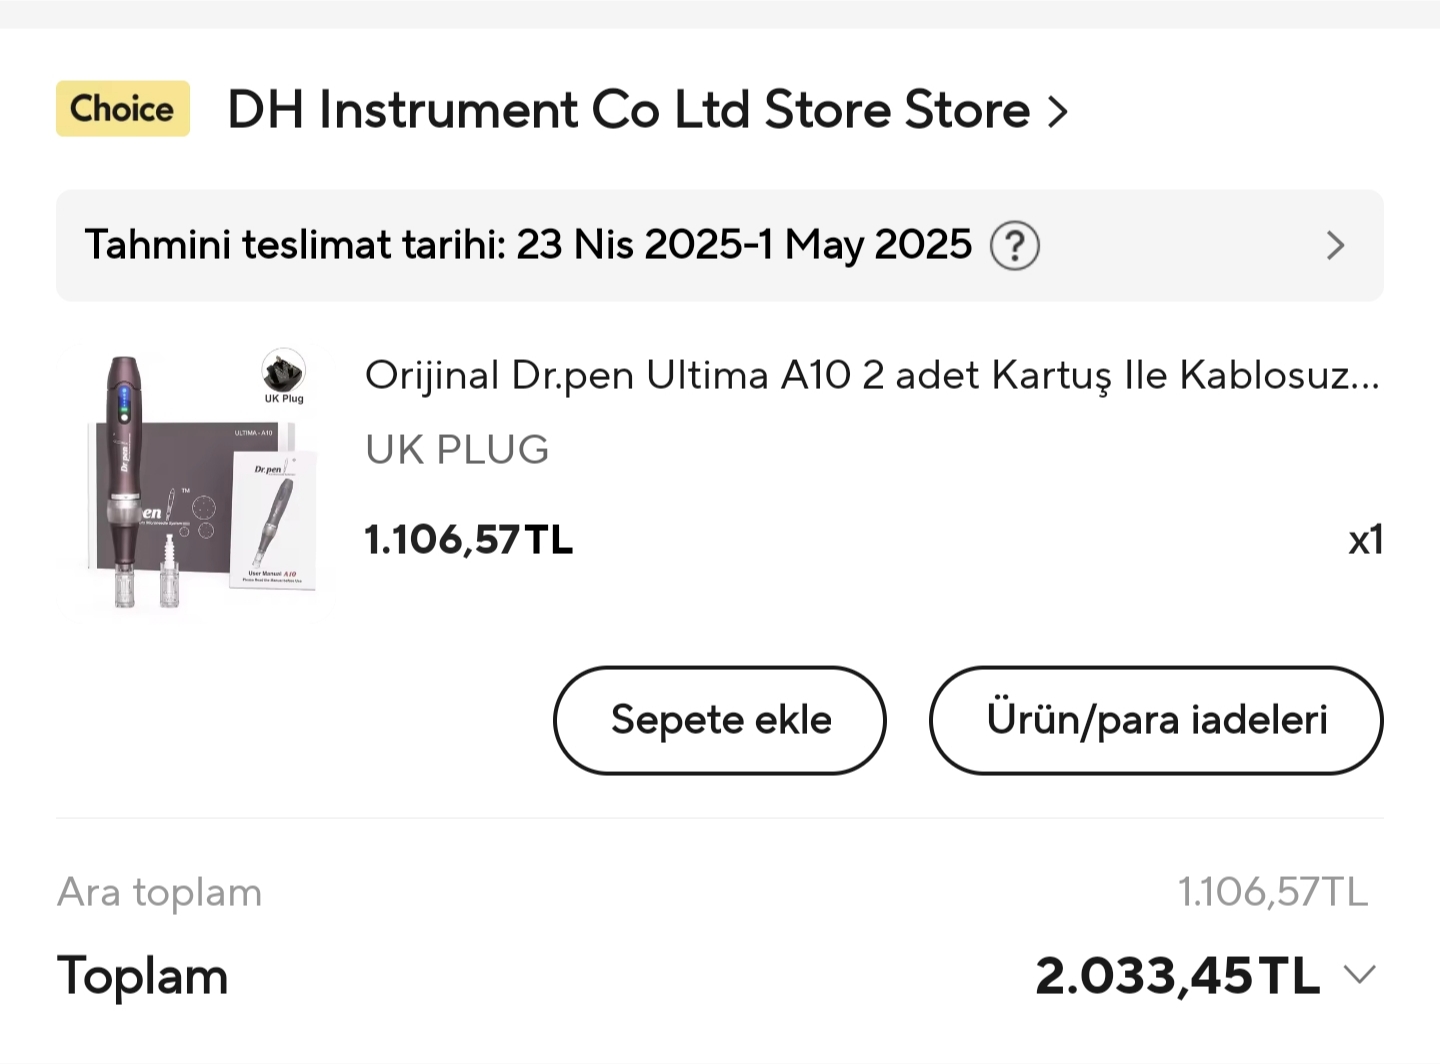Screen dimensions: 1440x1064
Task: Open the DH Instrument Co Ltd Store page
Action: [x=628, y=110]
